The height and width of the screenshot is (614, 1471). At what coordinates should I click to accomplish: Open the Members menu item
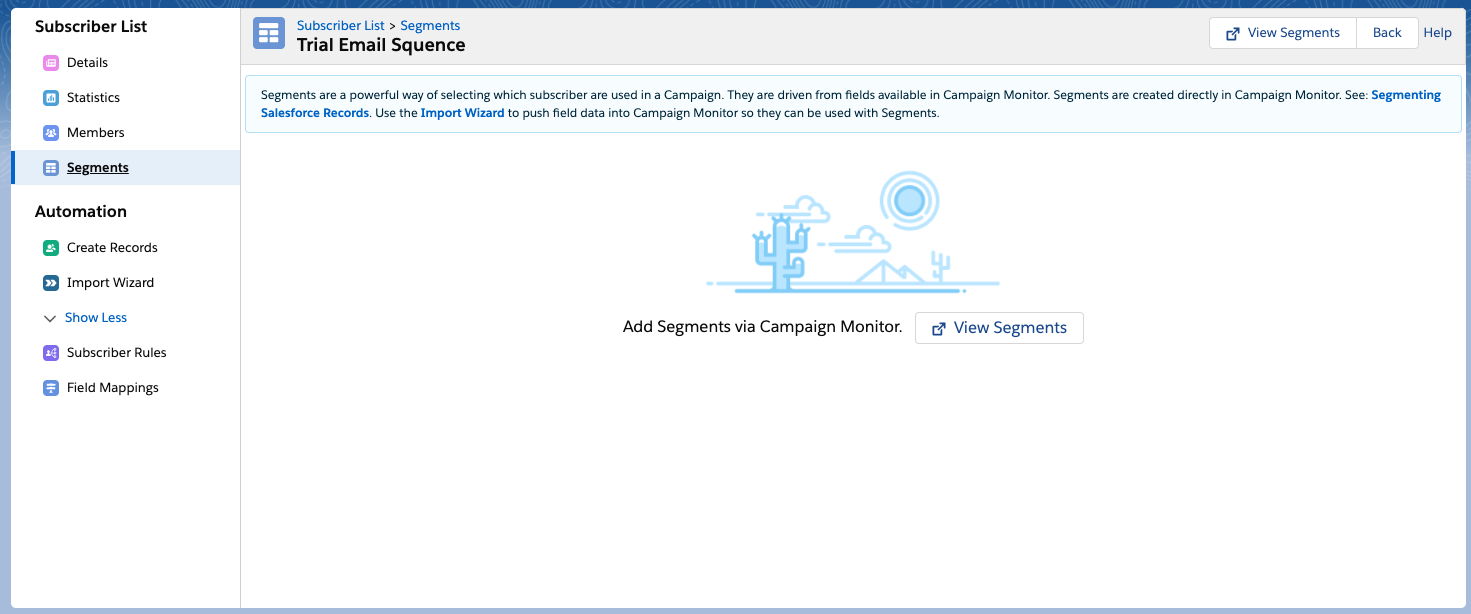click(x=96, y=133)
